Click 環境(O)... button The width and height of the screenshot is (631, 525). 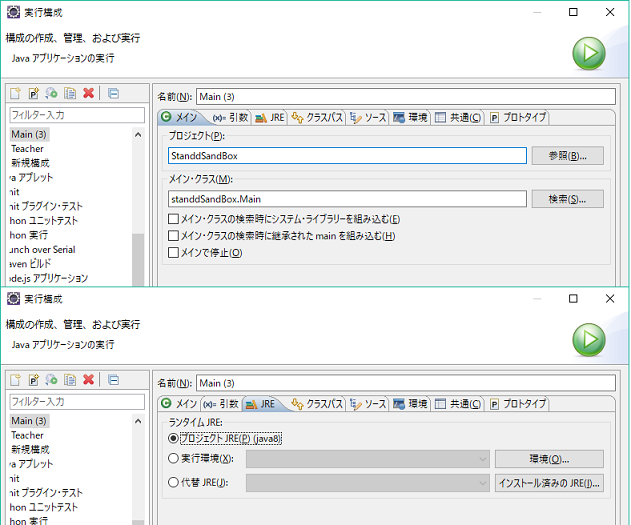click(x=549, y=459)
